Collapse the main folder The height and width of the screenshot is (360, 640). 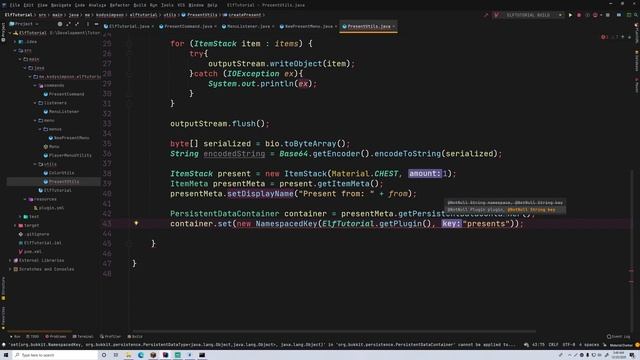click(20, 59)
